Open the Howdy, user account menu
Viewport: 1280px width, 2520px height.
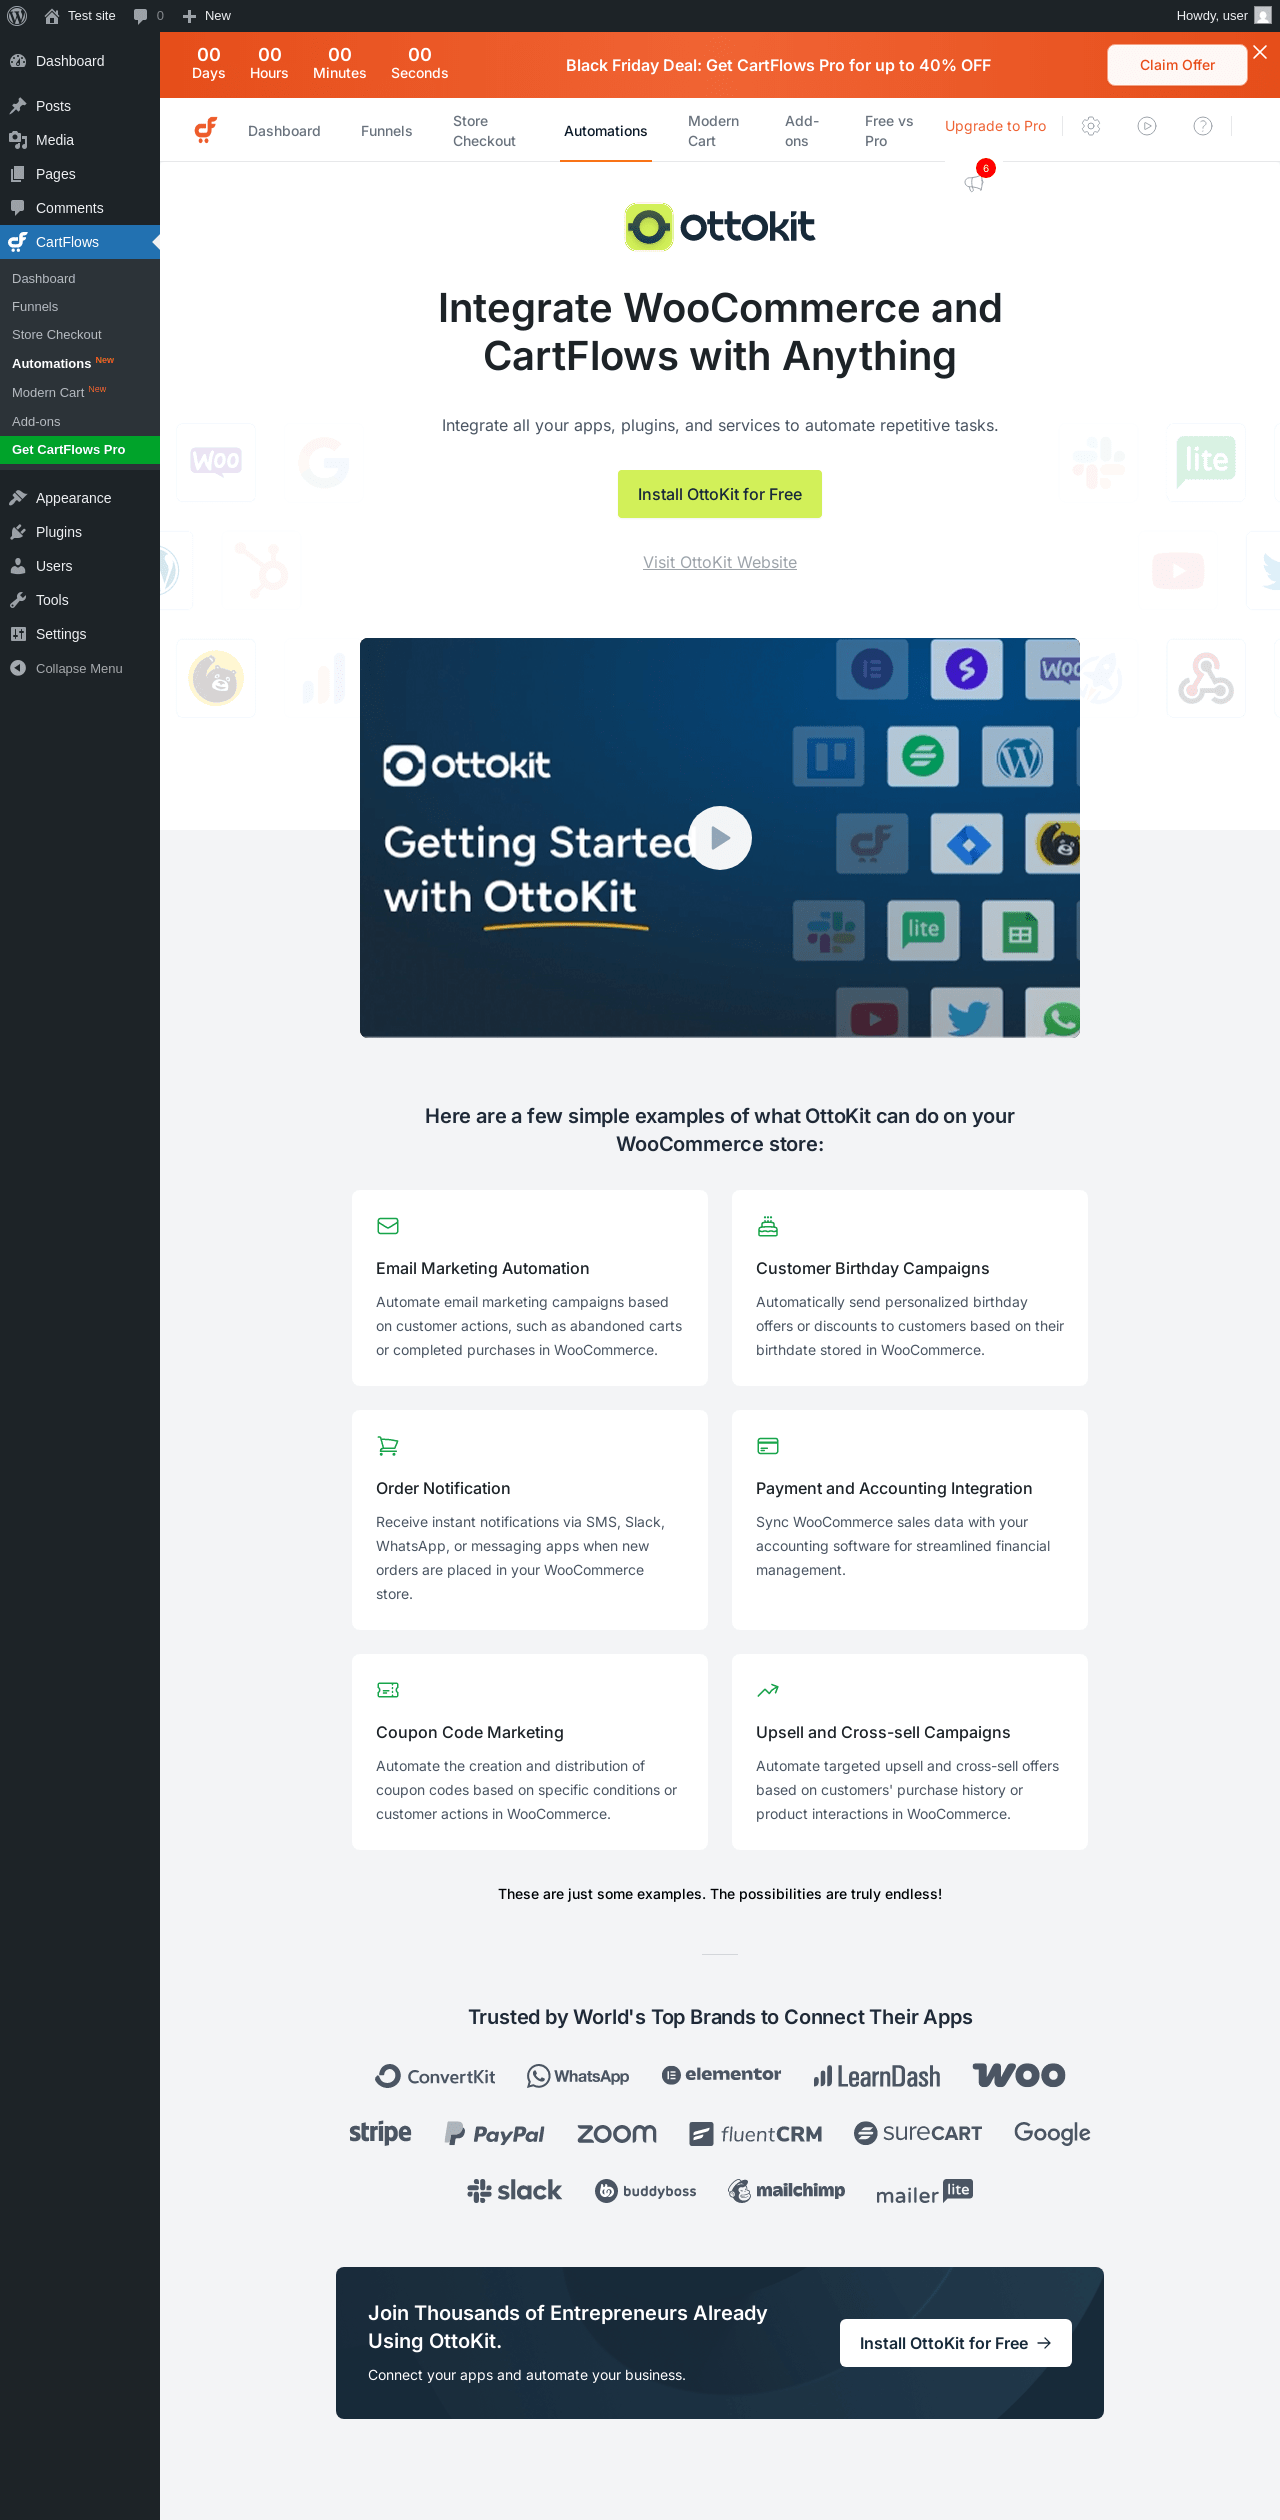pos(1223,16)
